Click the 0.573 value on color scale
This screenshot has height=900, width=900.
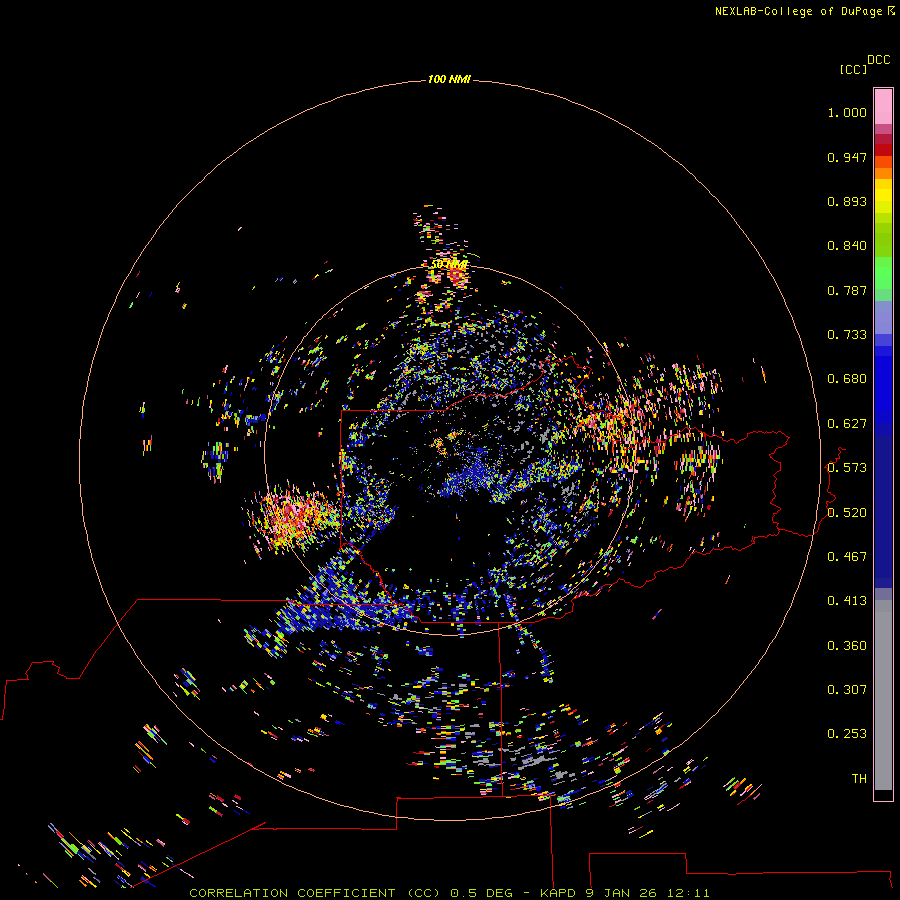point(847,468)
